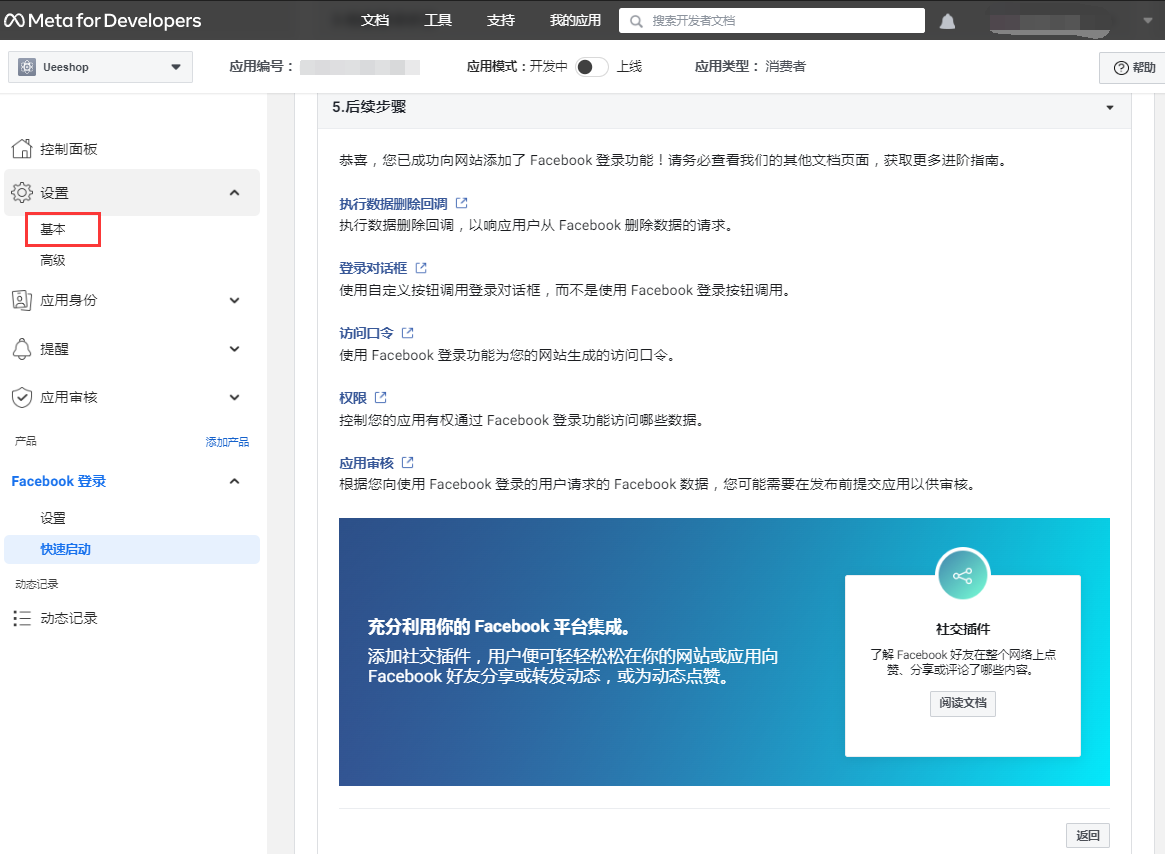Click the blurred 应用编号 value
1165x854 pixels.
coord(360,67)
